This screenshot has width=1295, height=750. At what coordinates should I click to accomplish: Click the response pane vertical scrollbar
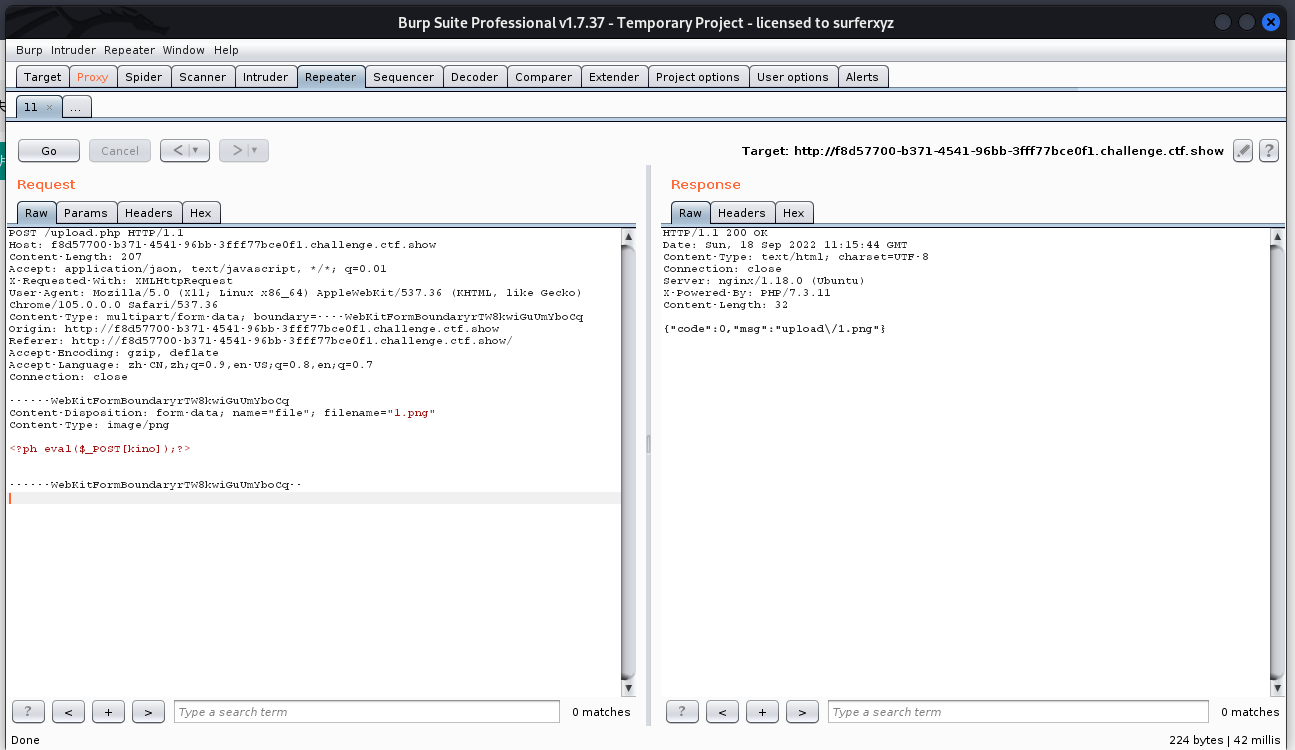click(x=1276, y=462)
